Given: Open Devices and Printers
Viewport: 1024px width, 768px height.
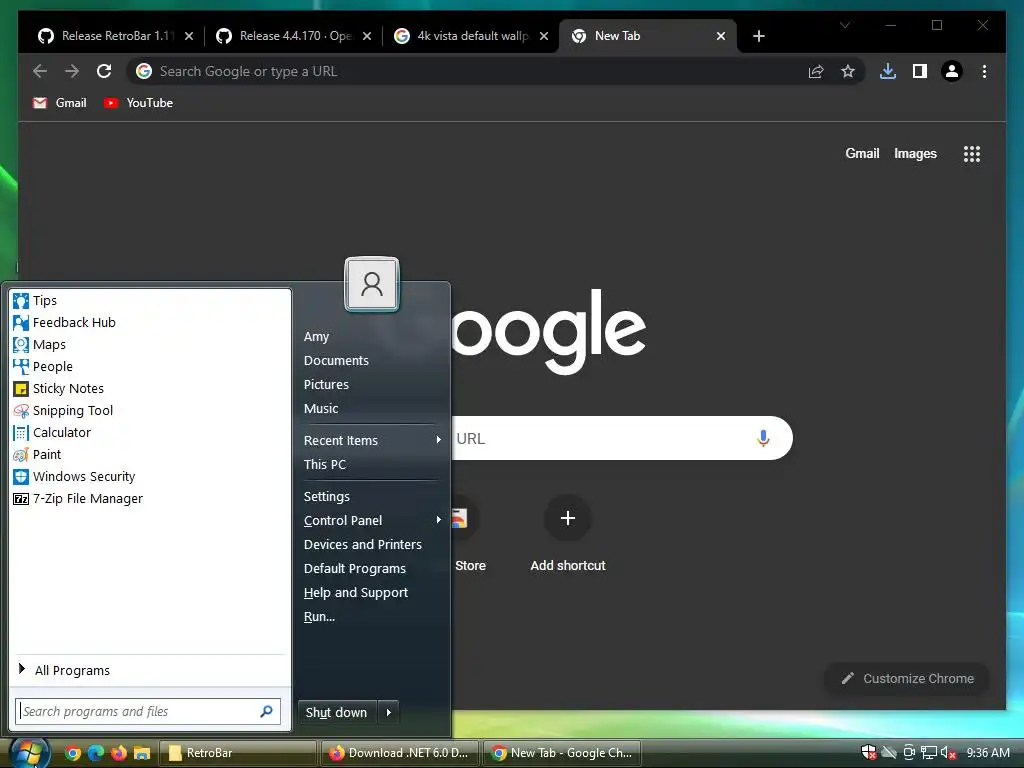Looking at the screenshot, I should 362,545.
